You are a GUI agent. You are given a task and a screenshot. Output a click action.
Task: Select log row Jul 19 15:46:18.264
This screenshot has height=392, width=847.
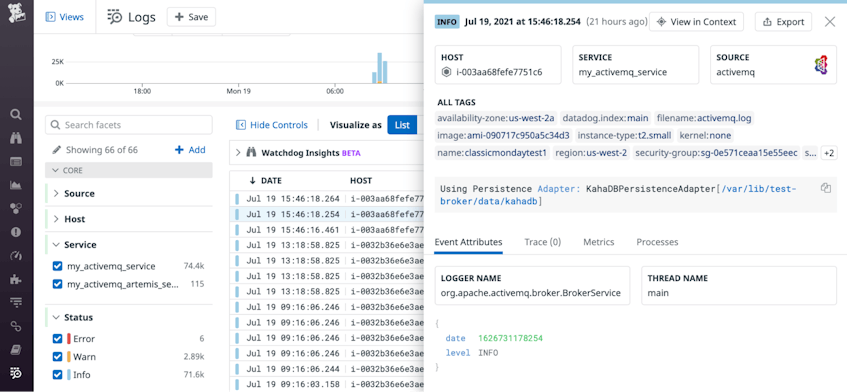pos(328,198)
